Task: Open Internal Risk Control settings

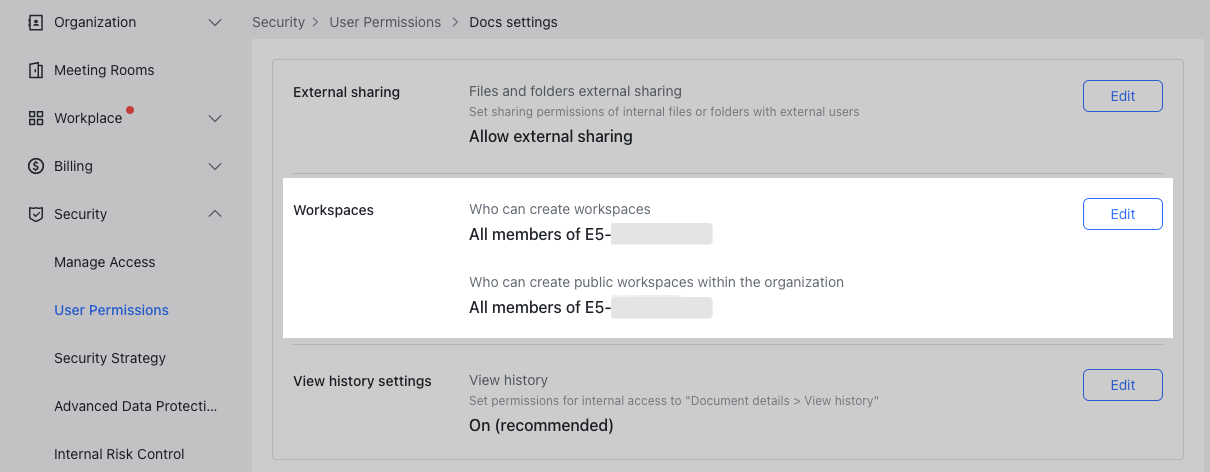Action: point(119,454)
